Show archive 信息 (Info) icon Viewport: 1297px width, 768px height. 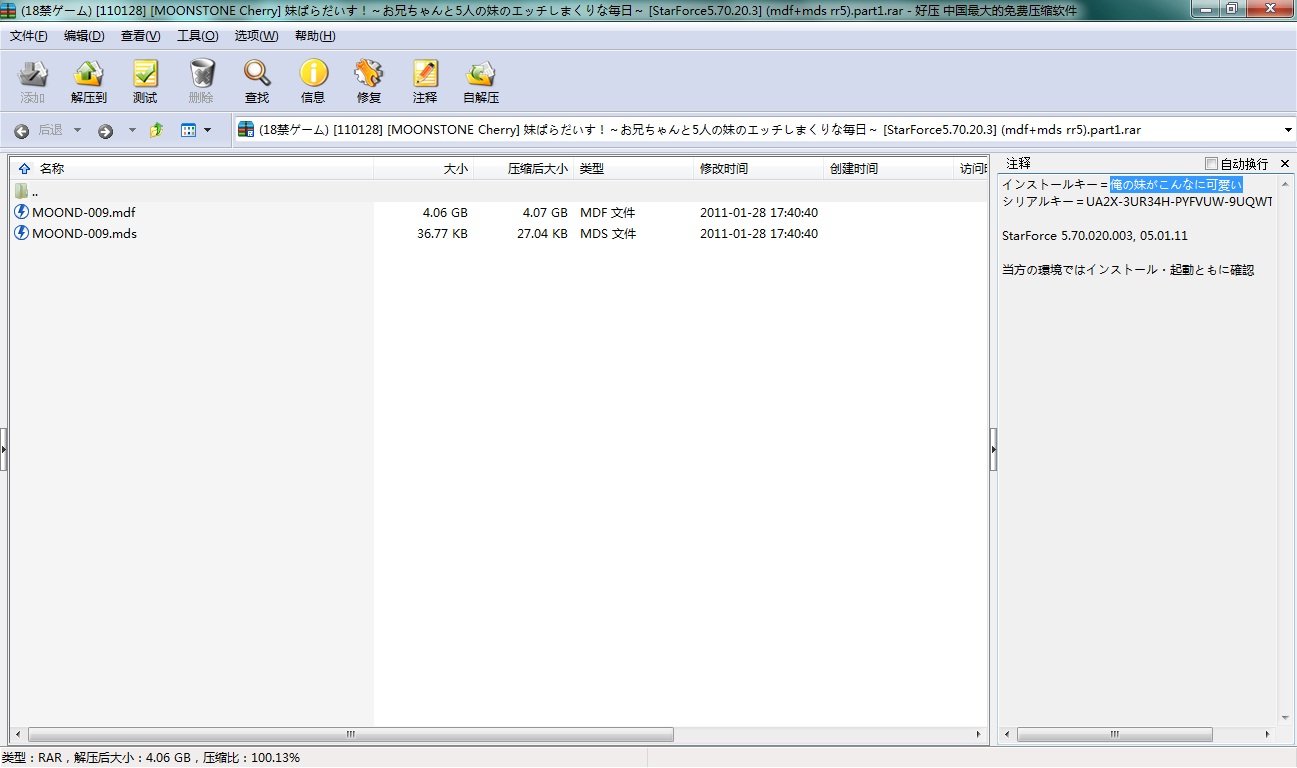click(313, 81)
